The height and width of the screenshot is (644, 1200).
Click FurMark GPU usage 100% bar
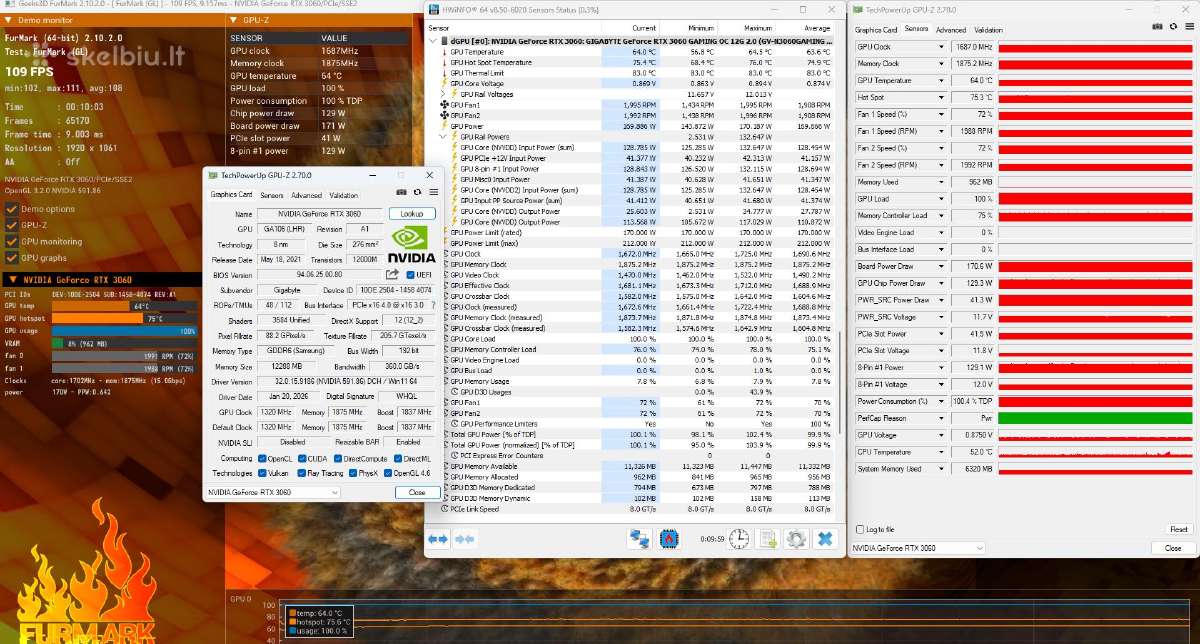click(125, 330)
